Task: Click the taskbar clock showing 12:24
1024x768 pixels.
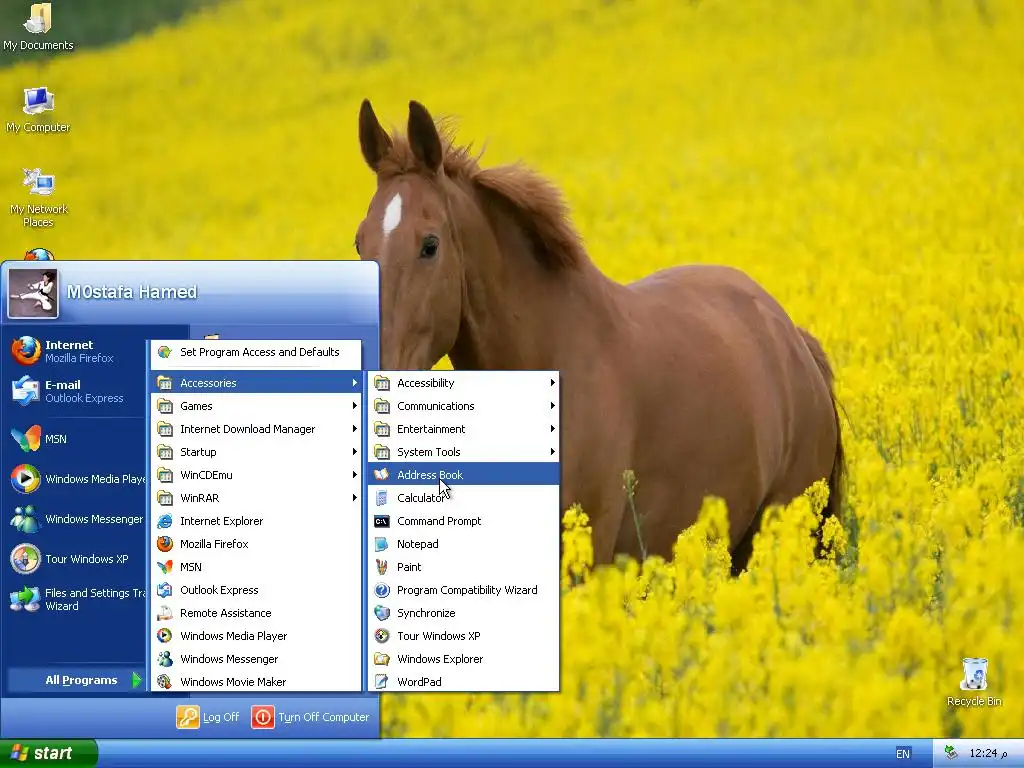Action: pos(987,754)
